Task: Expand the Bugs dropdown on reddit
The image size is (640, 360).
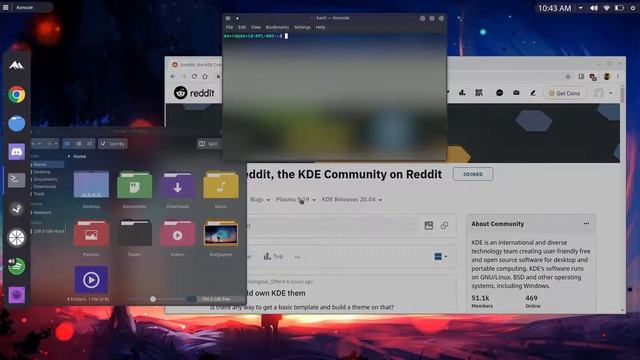Action: (260, 200)
